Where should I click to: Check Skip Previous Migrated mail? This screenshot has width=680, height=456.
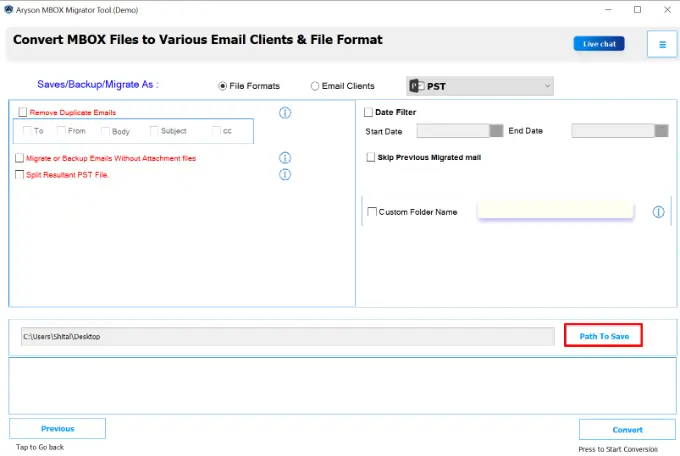(x=370, y=157)
